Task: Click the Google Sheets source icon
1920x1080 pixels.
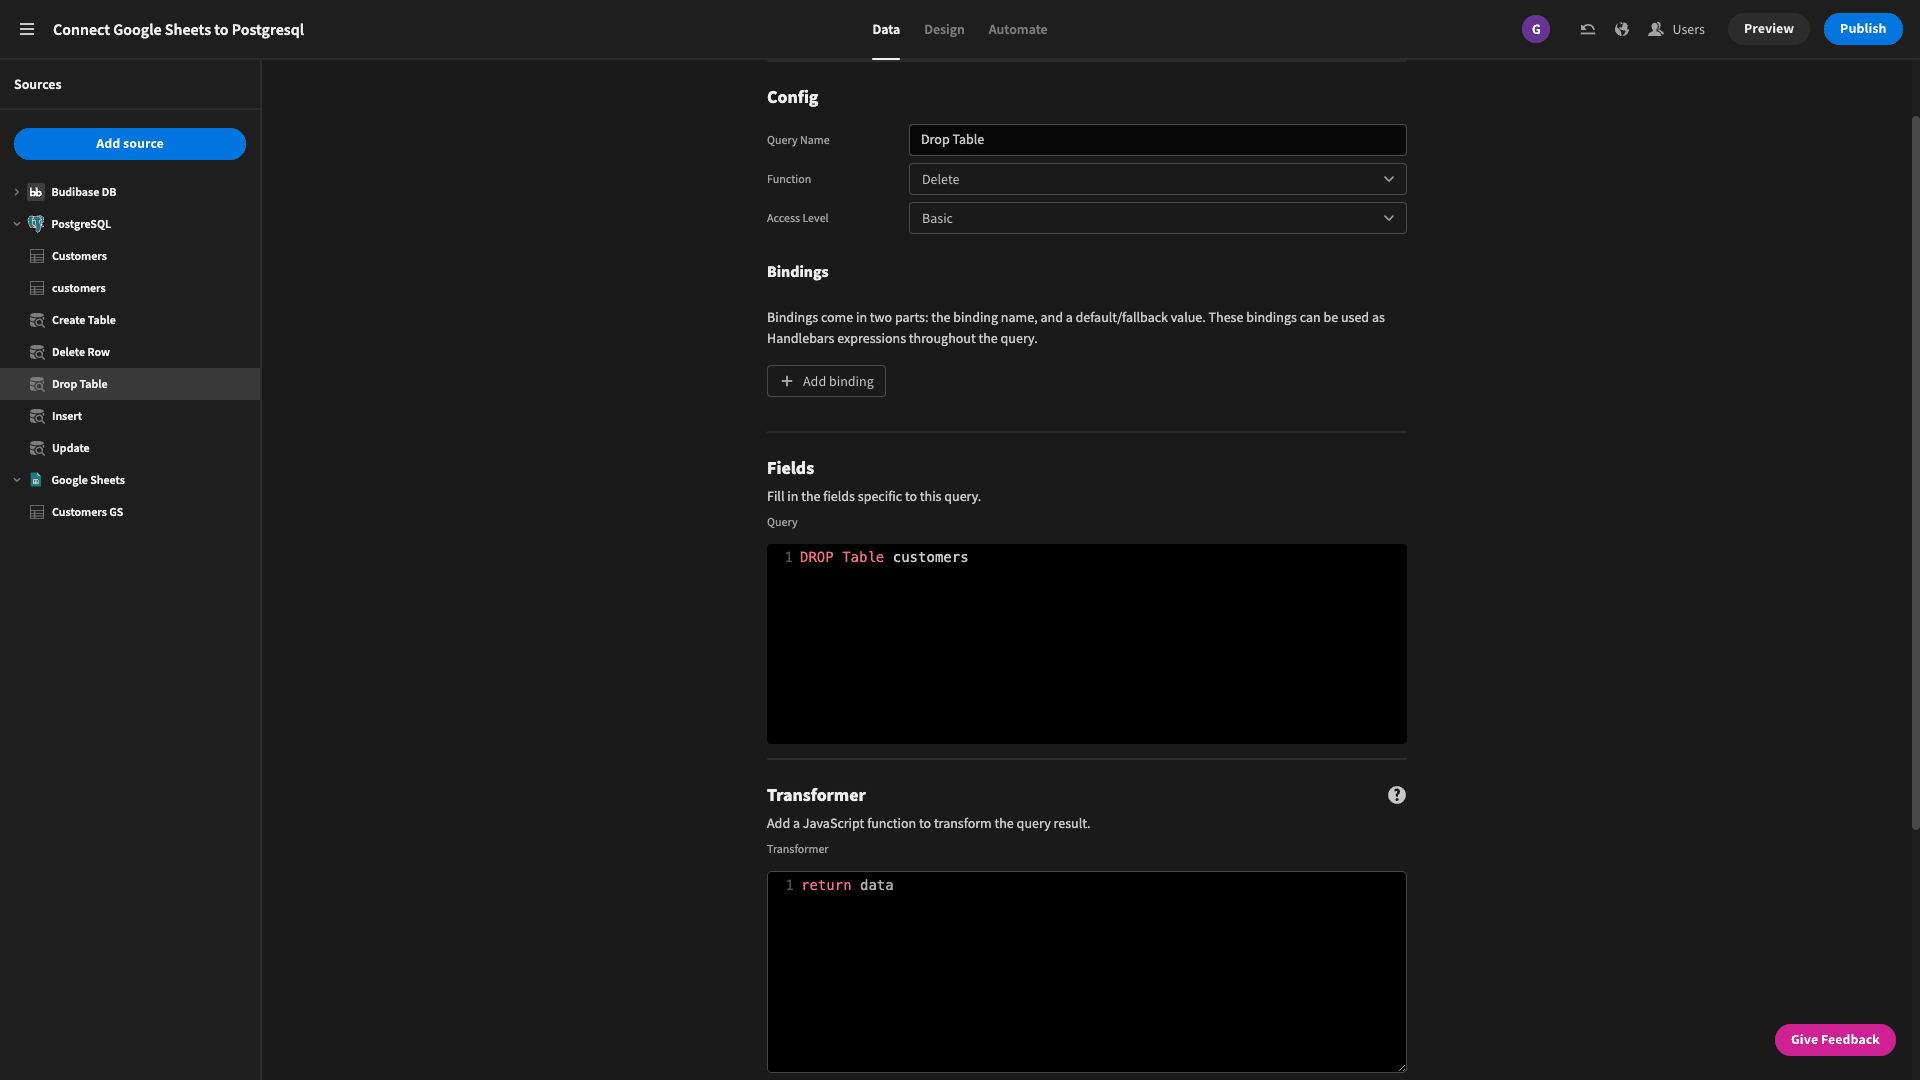Action: (36, 480)
